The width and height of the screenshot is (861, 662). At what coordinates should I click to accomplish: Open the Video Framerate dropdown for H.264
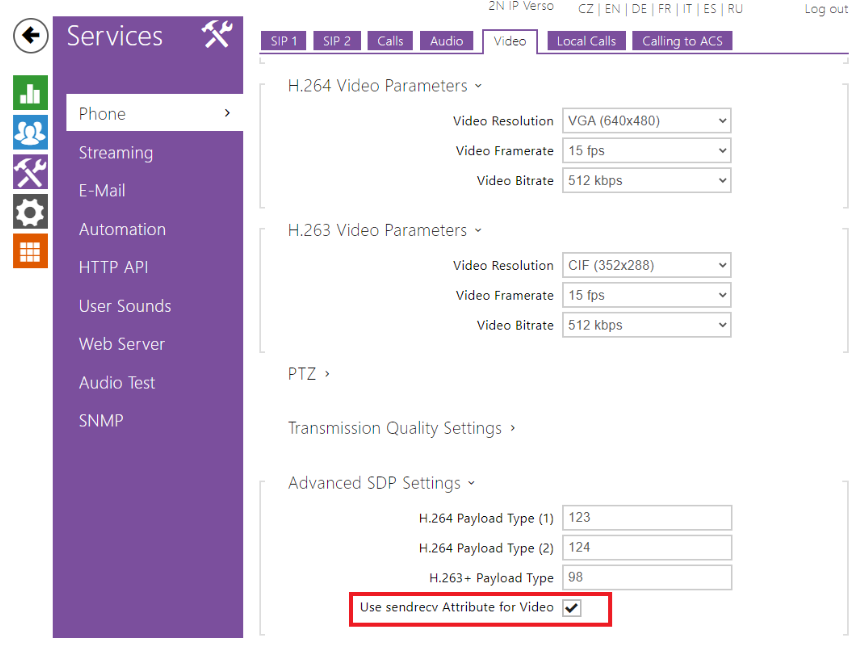tap(645, 150)
